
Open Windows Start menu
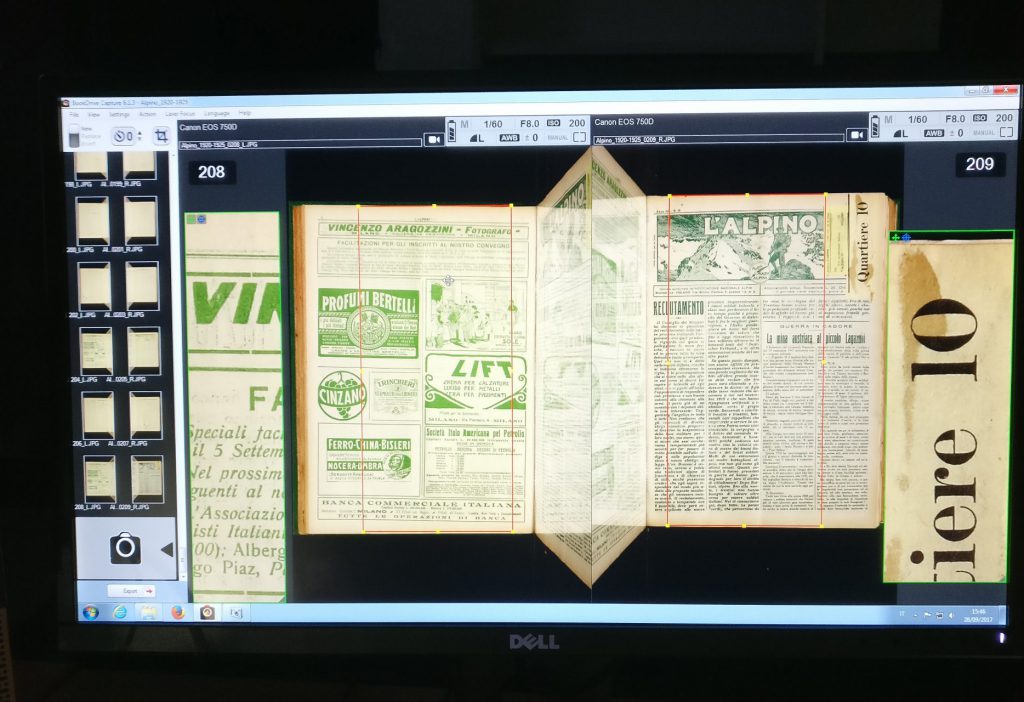point(90,613)
